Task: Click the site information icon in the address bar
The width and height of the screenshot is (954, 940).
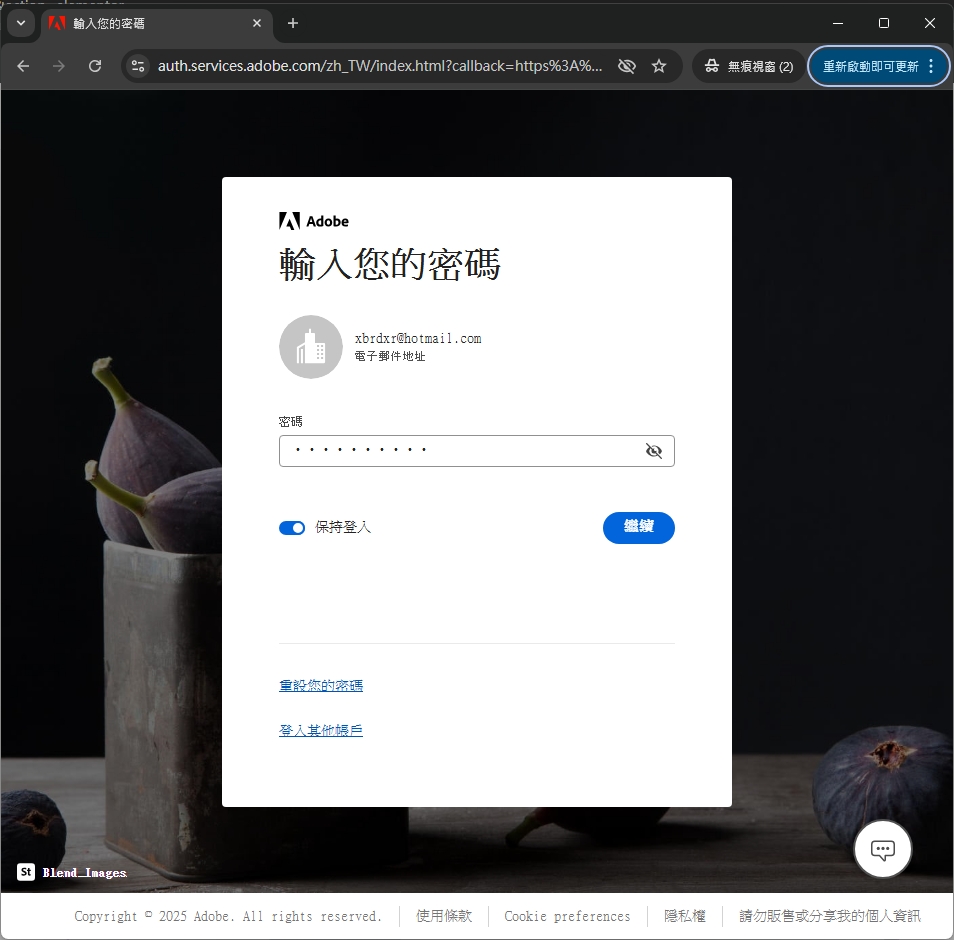Action: point(139,66)
